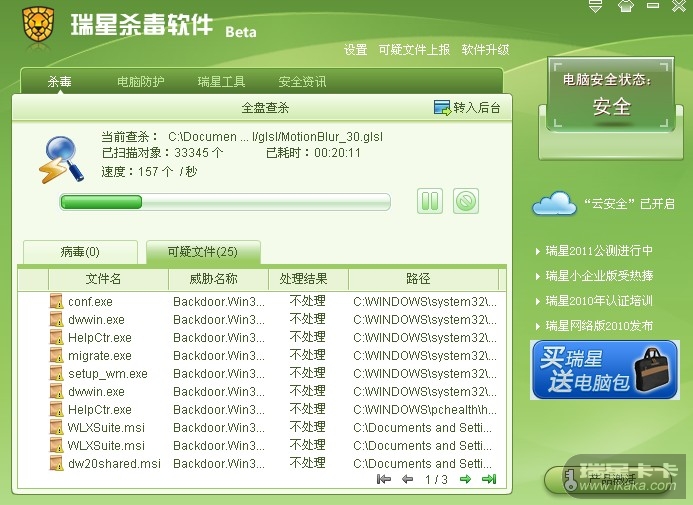This screenshot has height=505, width=693.
Task: Open the skin change shirt icon
Action: tap(625, 6)
